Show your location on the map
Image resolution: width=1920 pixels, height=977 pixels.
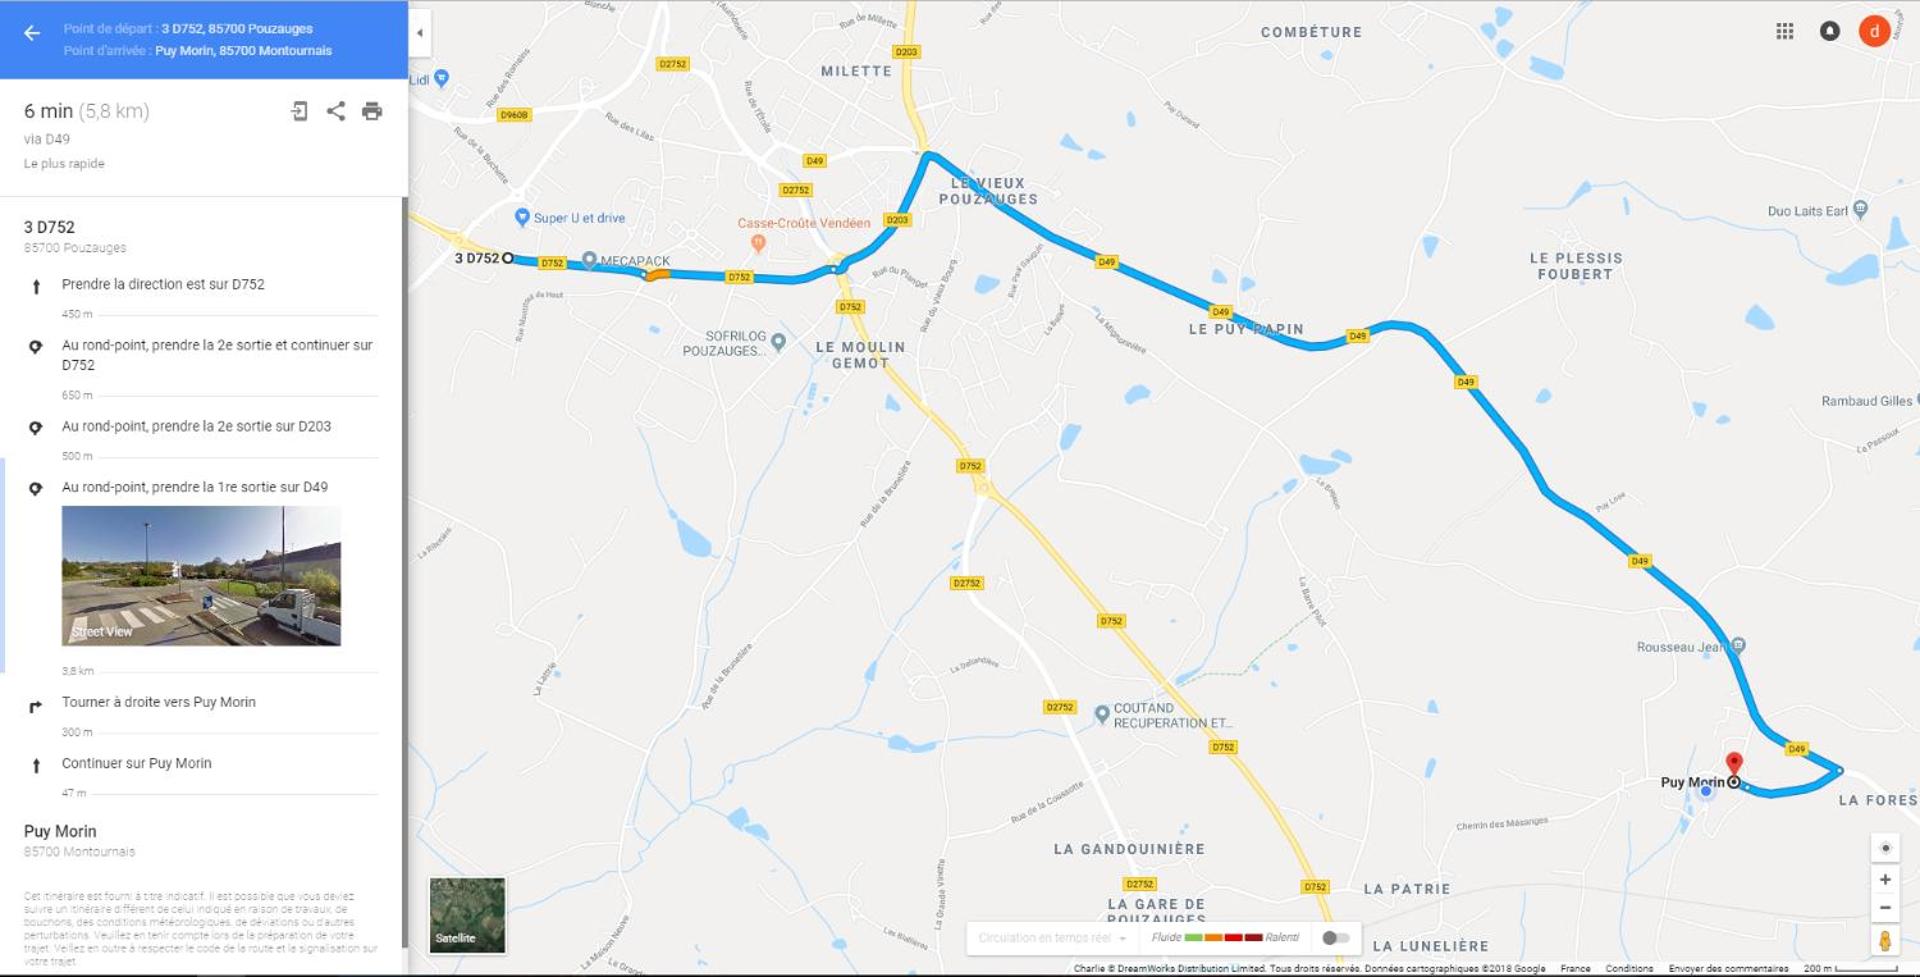(x=1885, y=848)
